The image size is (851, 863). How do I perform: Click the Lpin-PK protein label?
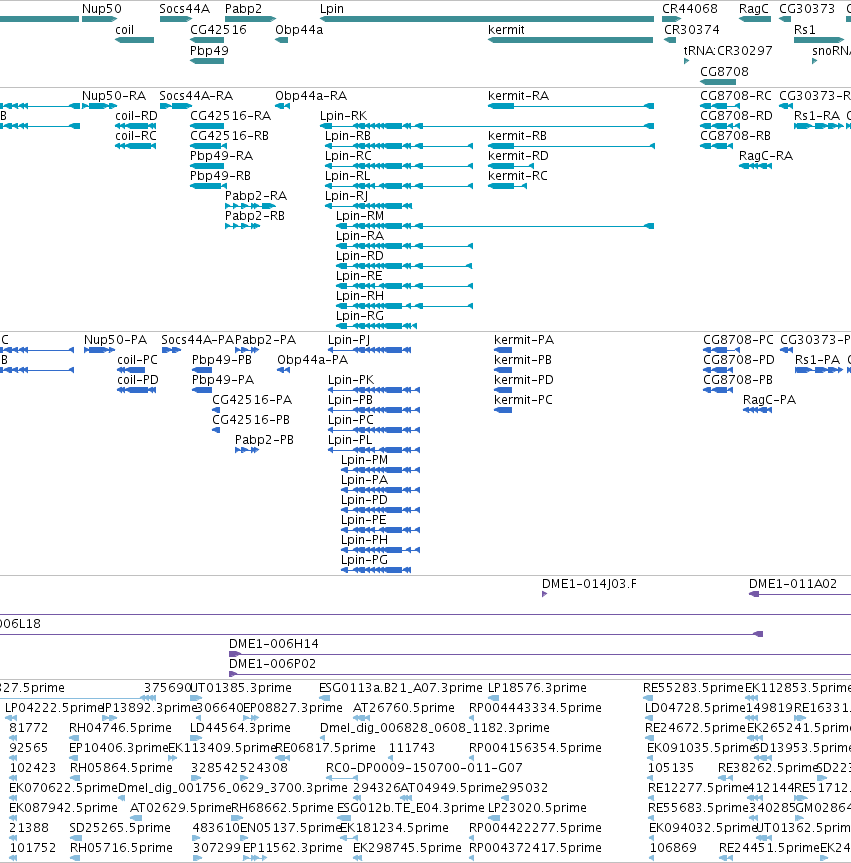pyautogui.click(x=351, y=380)
